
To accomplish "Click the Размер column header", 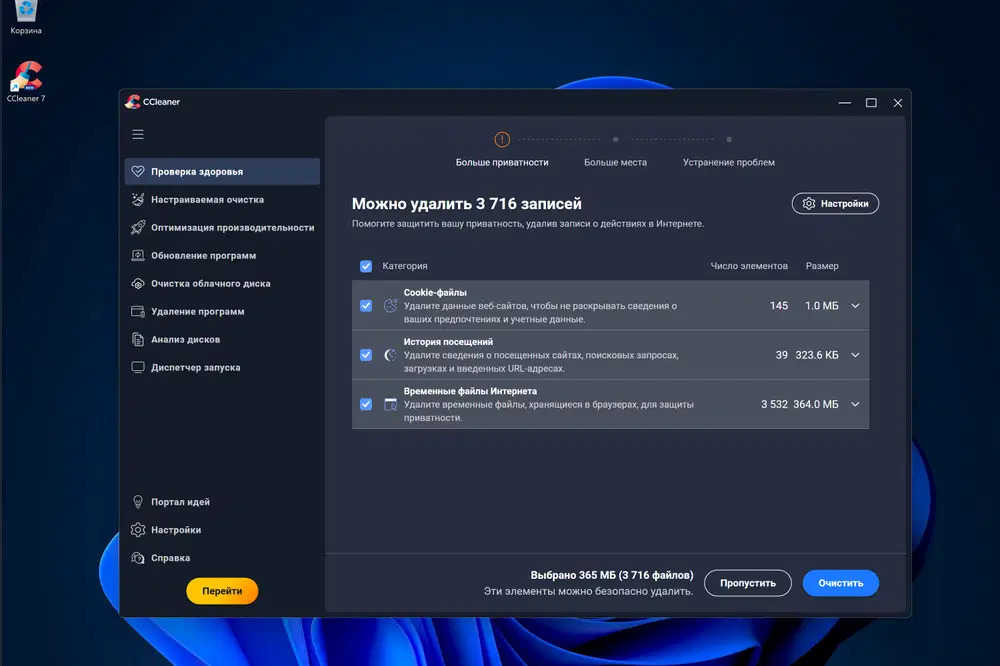I will tap(822, 266).
